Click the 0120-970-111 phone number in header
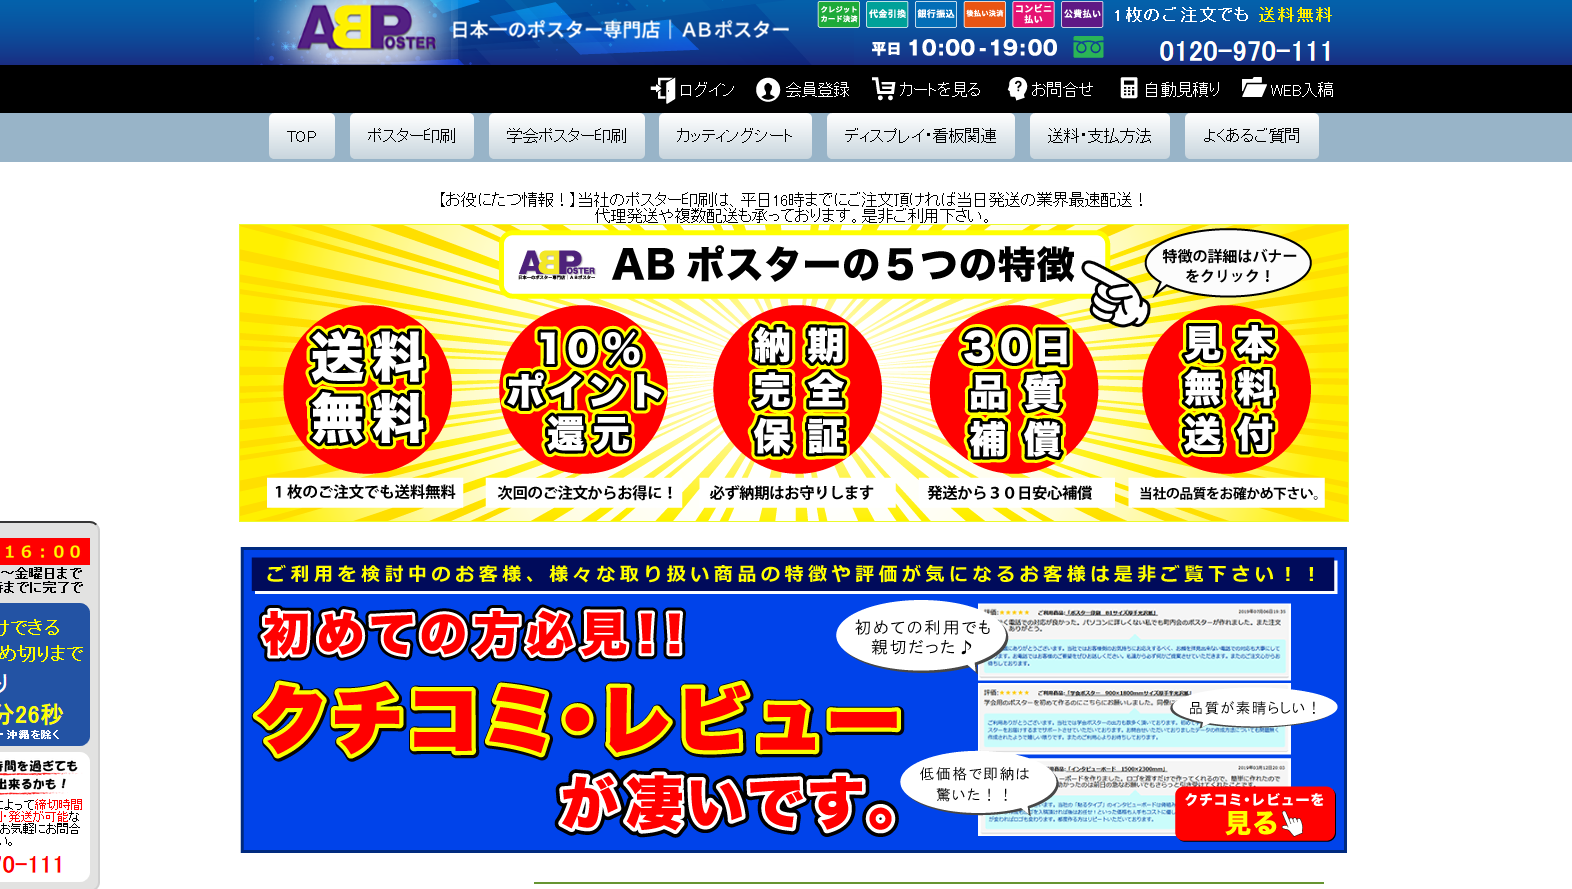The image size is (1572, 889). coord(1245,51)
